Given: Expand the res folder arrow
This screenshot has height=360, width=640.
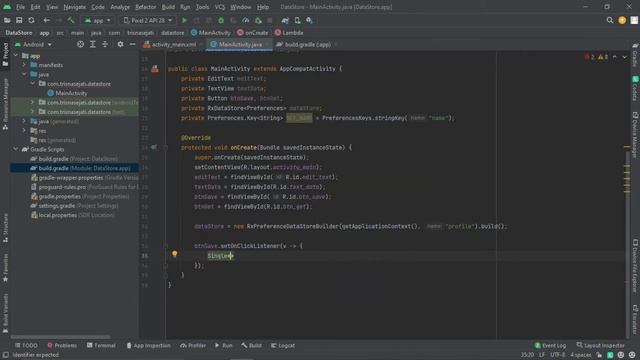Looking at the screenshot, I should click(x=24, y=131).
